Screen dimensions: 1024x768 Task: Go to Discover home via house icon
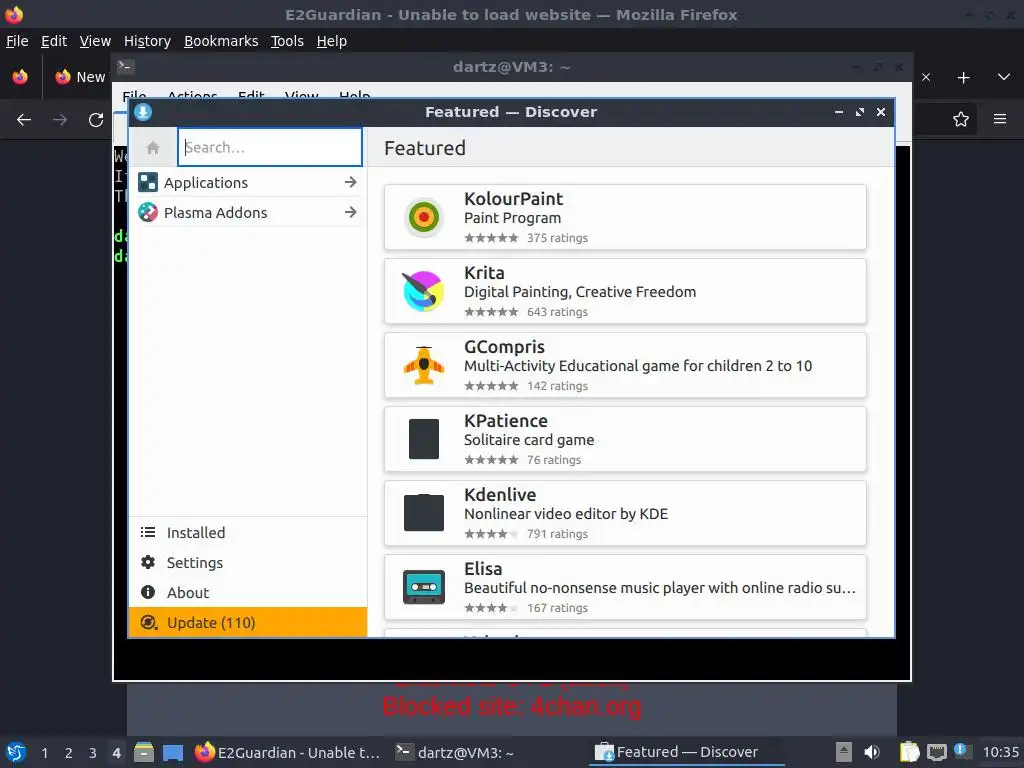click(153, 148)
